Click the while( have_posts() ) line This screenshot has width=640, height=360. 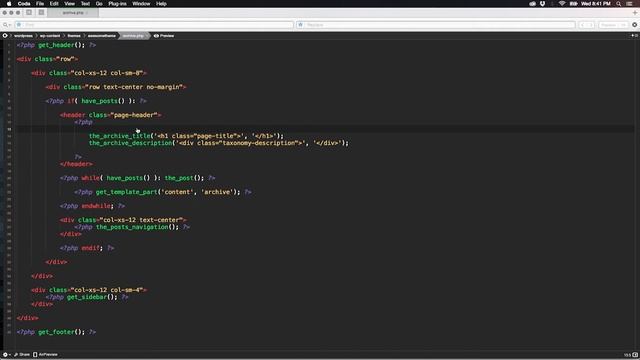138,178
